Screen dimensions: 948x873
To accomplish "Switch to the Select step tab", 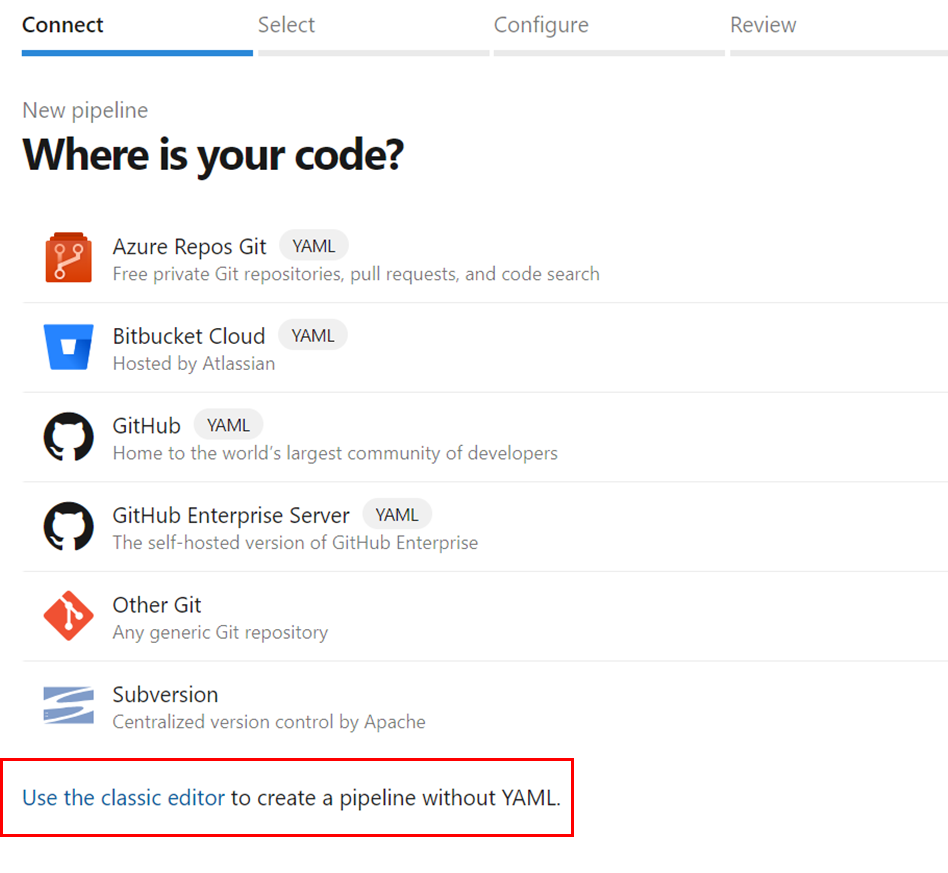I will (x=287, y=25).
